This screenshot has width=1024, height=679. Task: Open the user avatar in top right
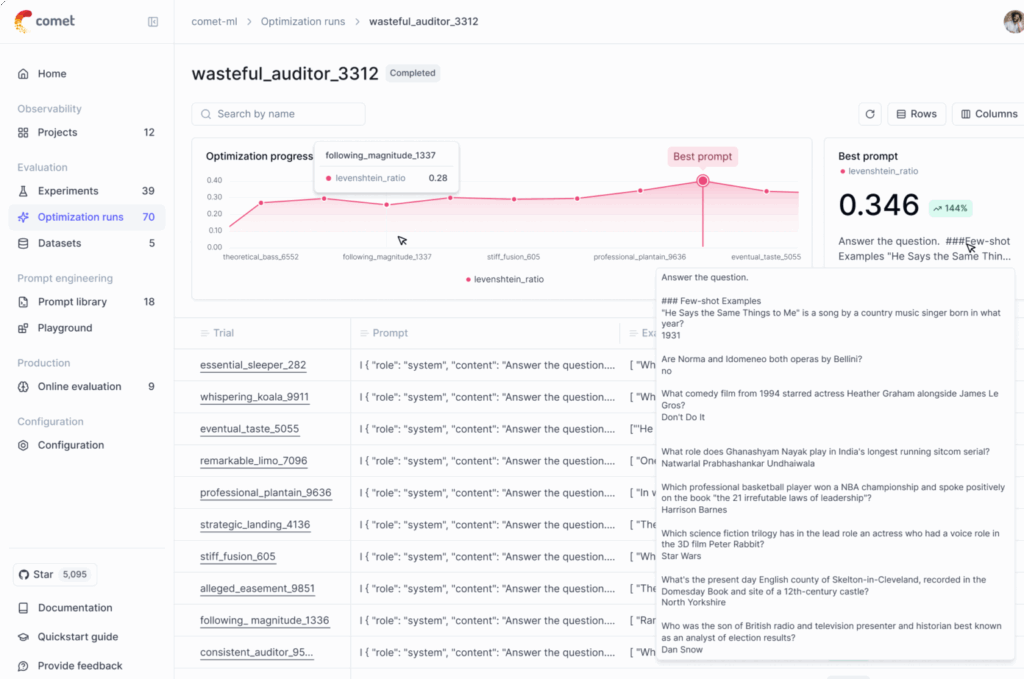[x=1013, y=22]
